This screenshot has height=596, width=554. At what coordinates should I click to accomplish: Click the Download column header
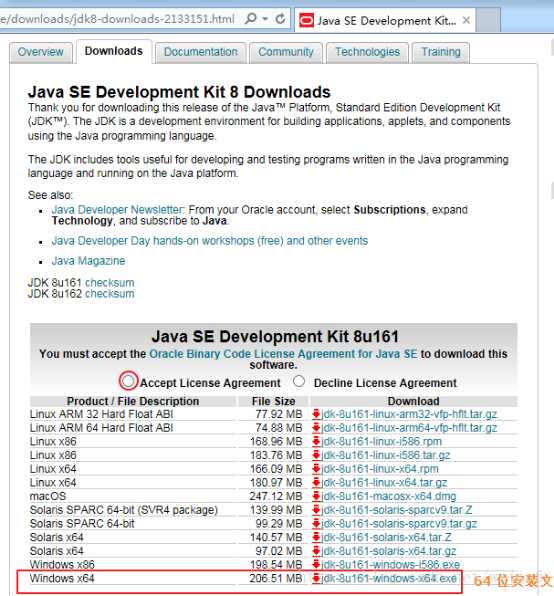point(413,401)
